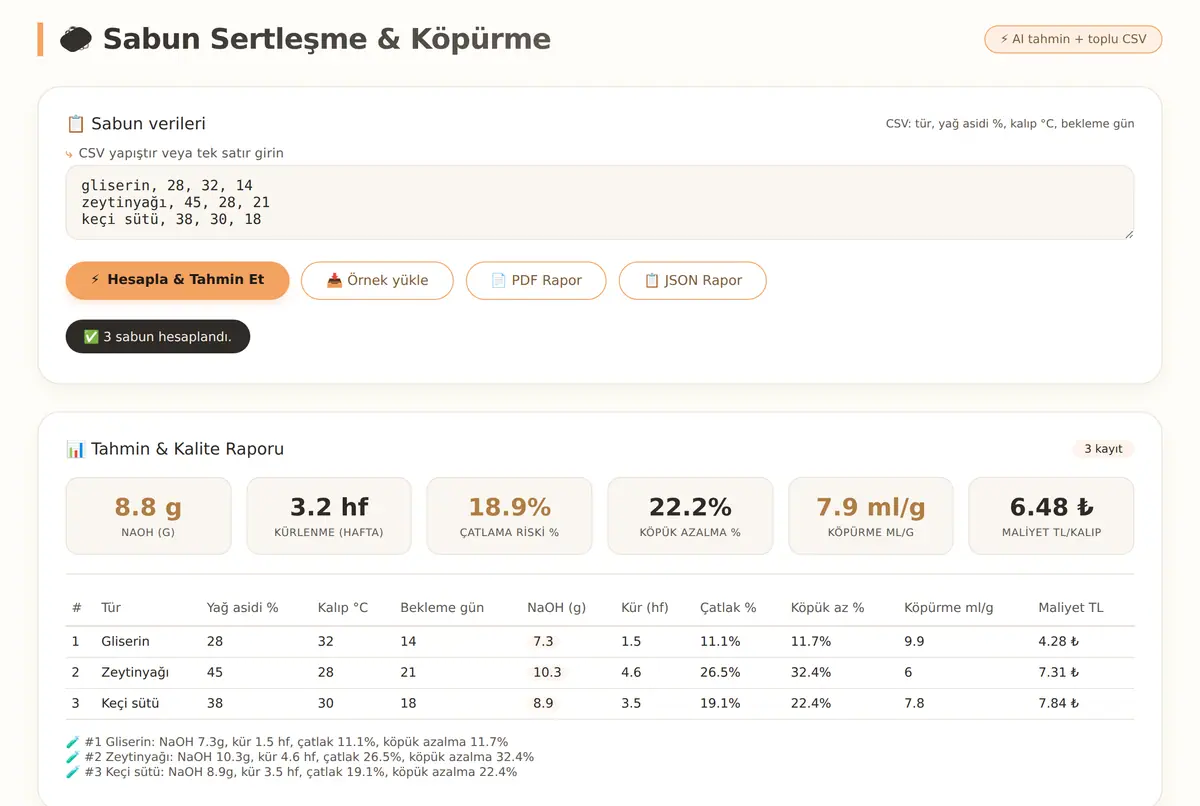The height and width of the screenshot is (806, 1200).
Task: Click the CSV format hint text
Action: [x=1010, y=124]
